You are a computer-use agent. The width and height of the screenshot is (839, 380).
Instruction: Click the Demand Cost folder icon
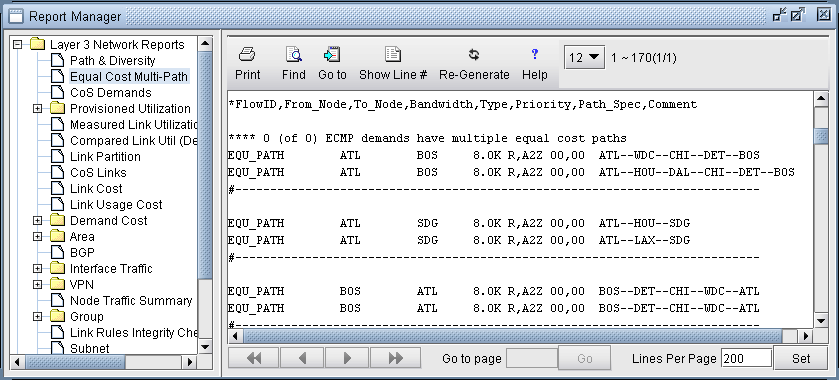(57, 221)
